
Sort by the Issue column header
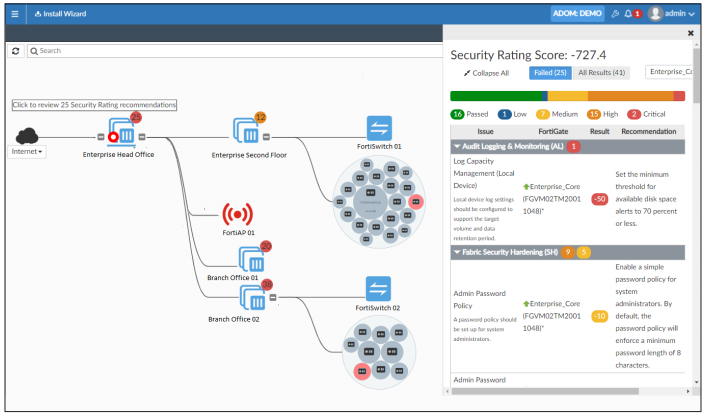485,131
